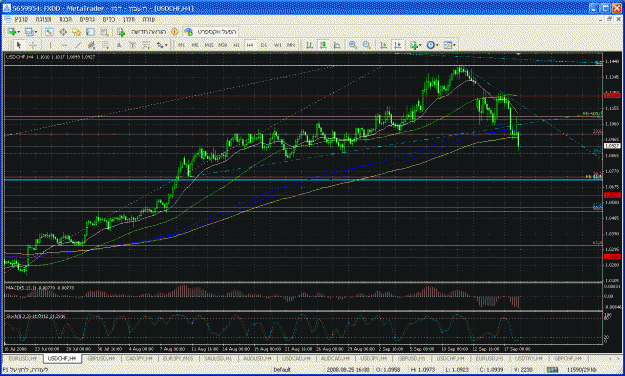625x376 pixels.
Task: Open the leftmost (Help) menu item
Action: [148, 19]
